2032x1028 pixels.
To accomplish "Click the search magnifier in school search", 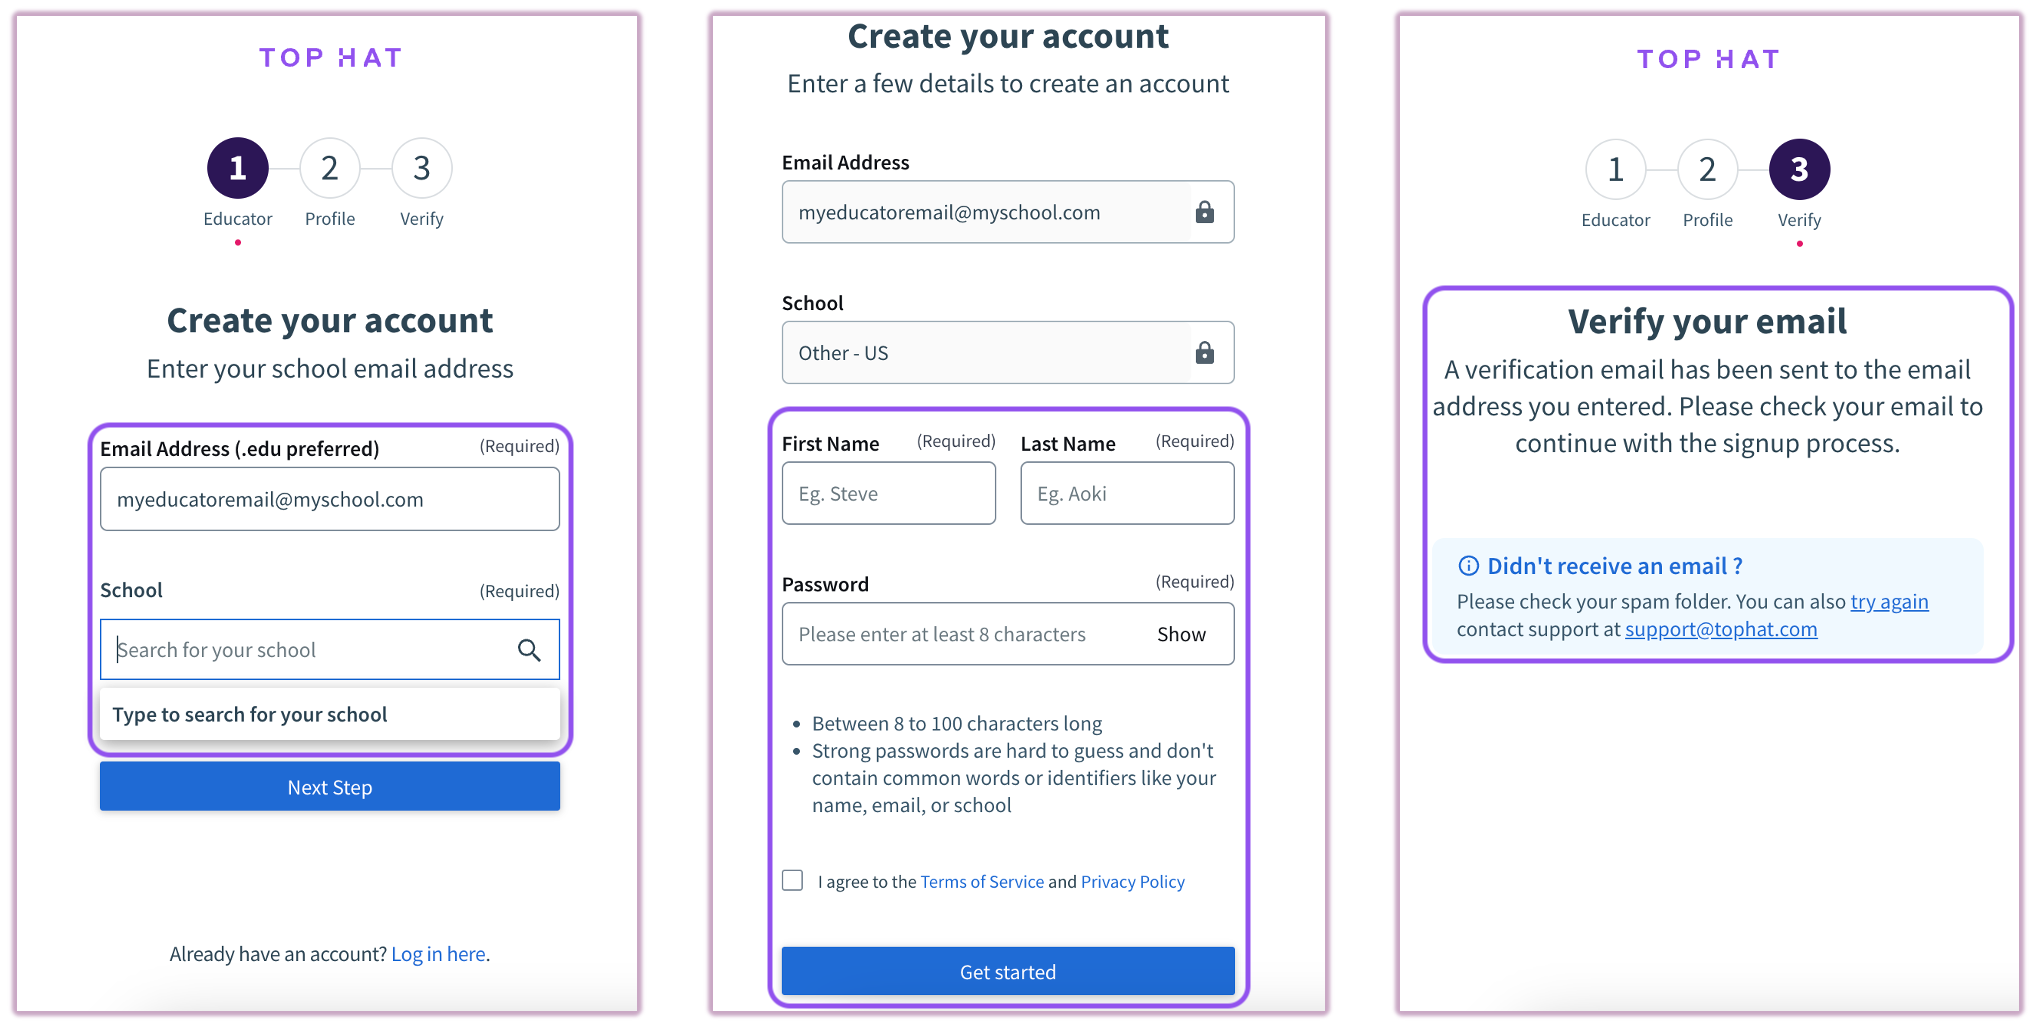I will [x=529, y=650].
